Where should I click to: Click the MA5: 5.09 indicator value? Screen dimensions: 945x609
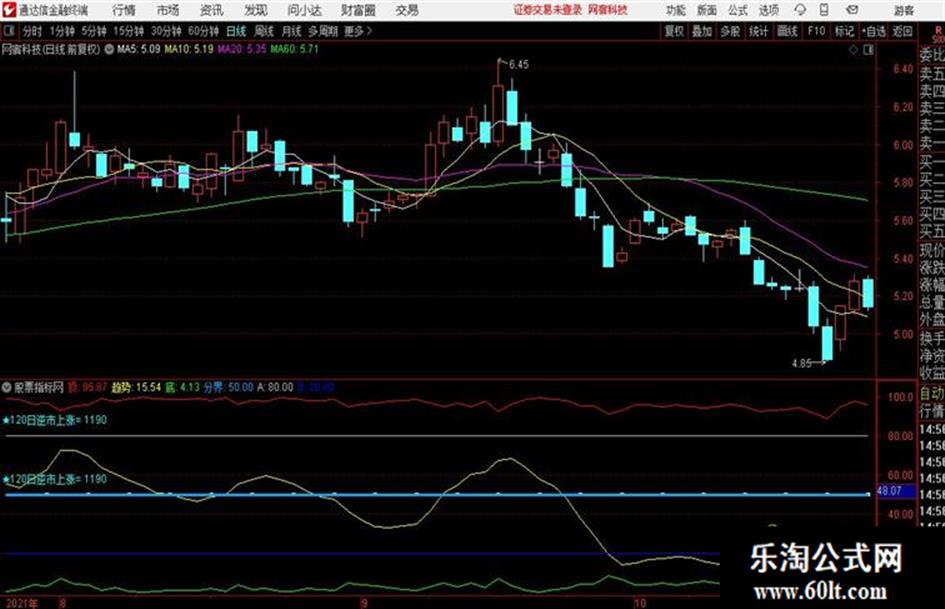pyautogui.click(x=139, y=49)
